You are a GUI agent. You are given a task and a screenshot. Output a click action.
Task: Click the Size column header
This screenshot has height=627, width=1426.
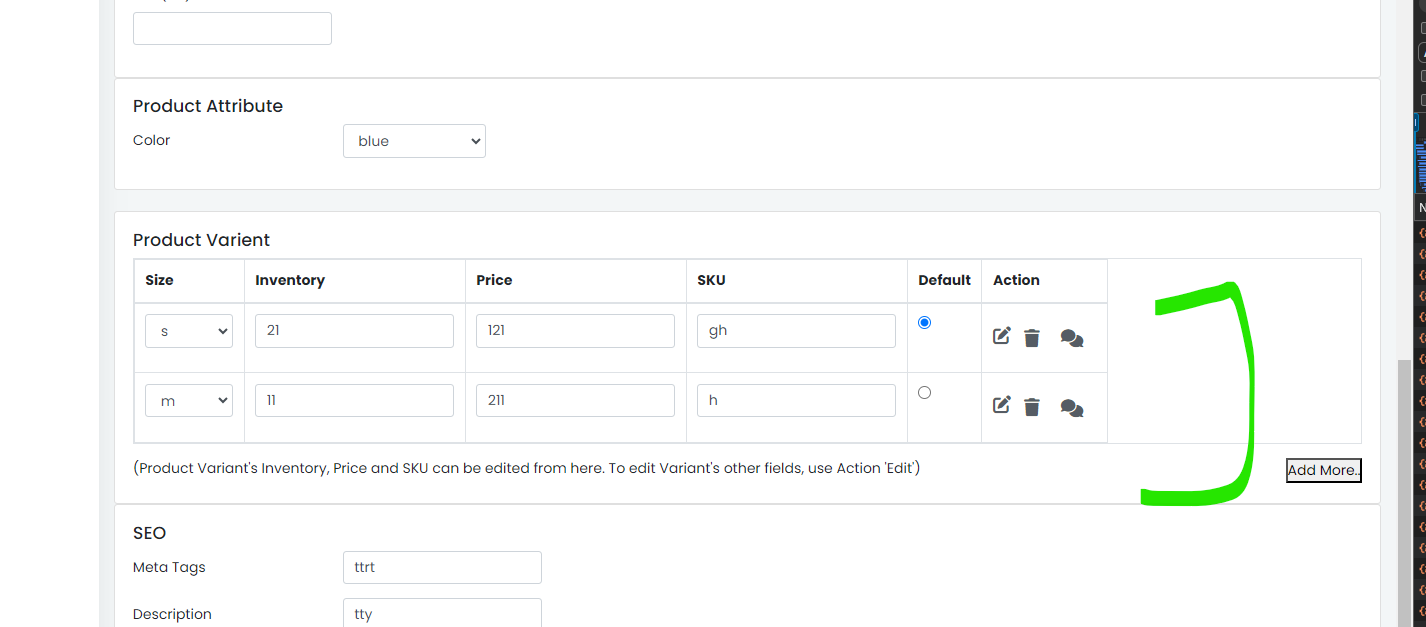(159, 280)
